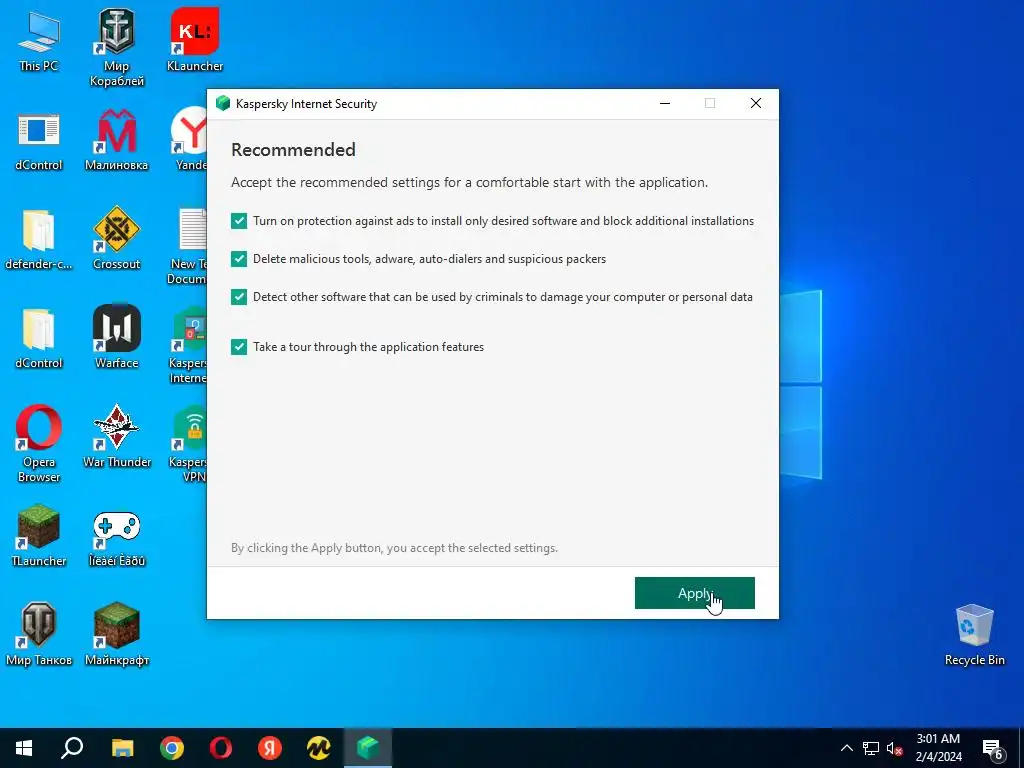This screenshot has width=1024, height=768.
Task: Select Kaspersky VPN desktop shortcut
Action: [x=189, y=445]
